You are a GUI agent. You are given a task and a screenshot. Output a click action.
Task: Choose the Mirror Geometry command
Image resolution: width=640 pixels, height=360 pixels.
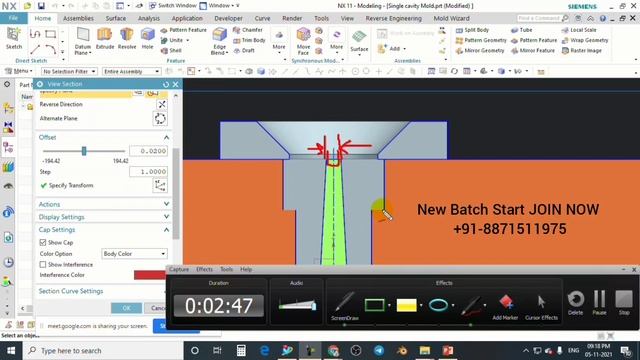click(480, 51)
